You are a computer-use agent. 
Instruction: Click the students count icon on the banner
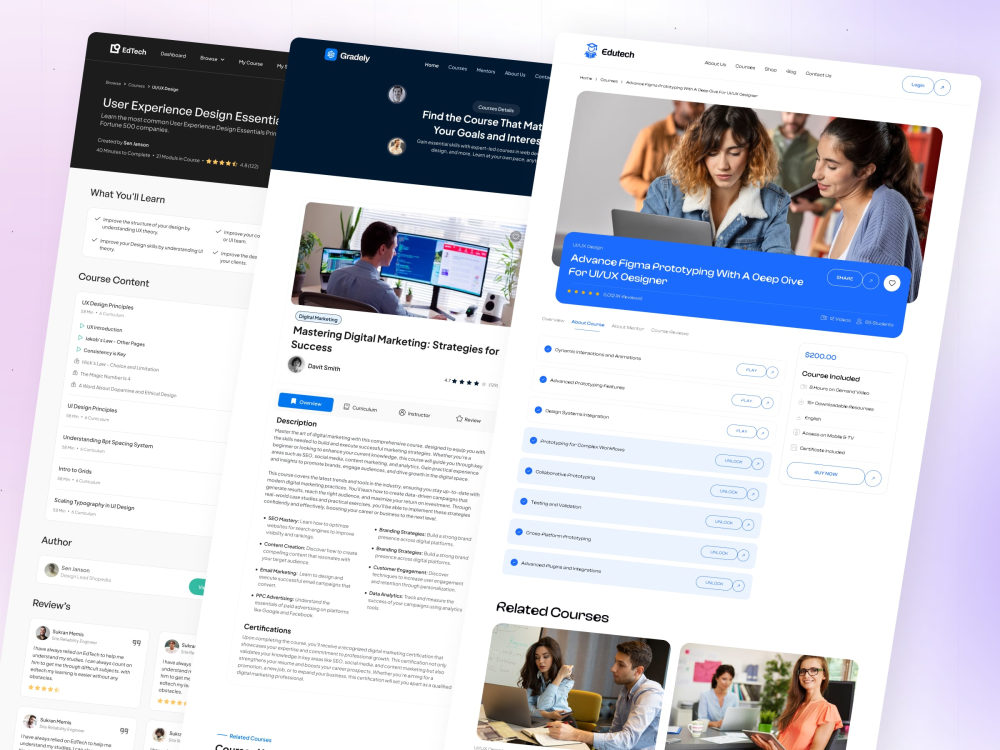click(x=859, y=321)
